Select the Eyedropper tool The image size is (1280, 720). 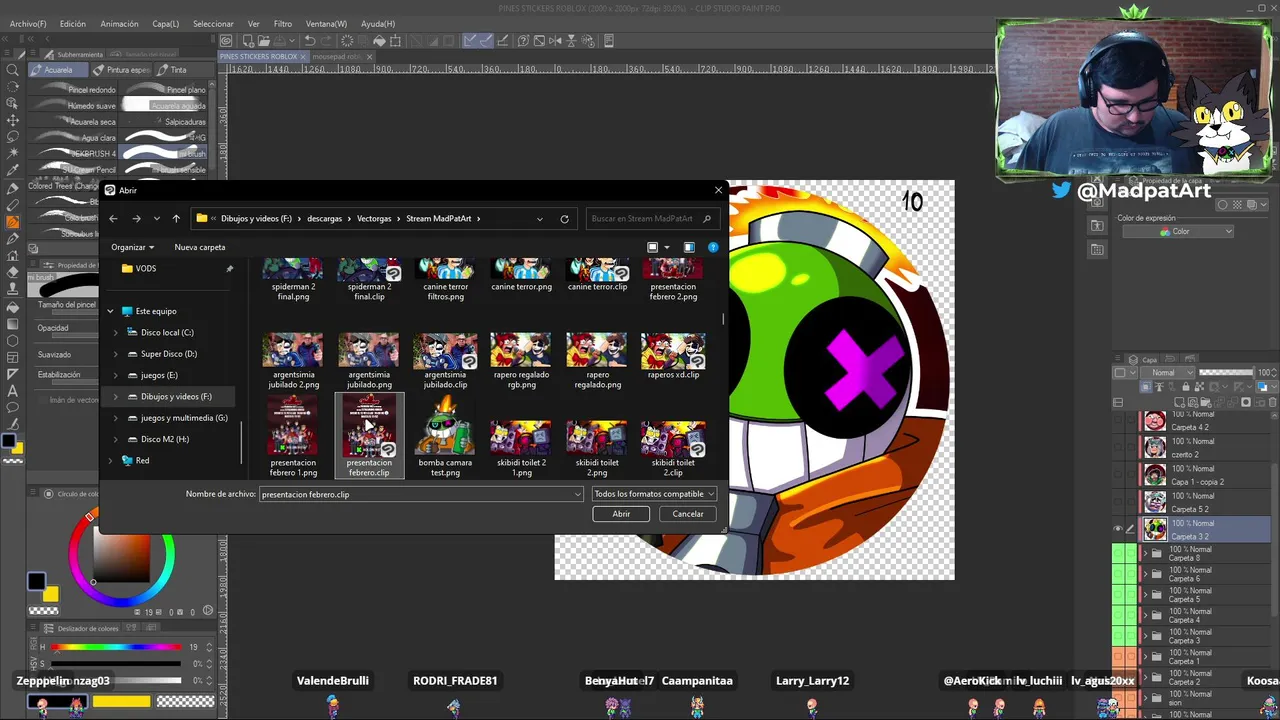[12, 169]
